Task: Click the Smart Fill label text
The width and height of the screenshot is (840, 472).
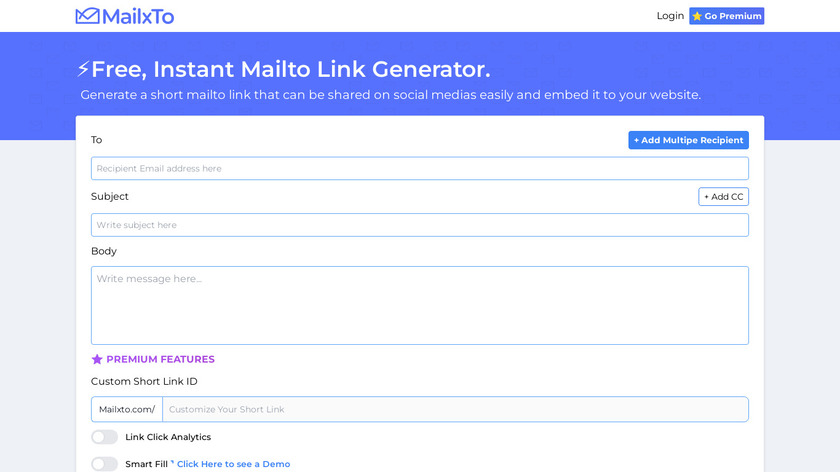Action: pos(146,464)
